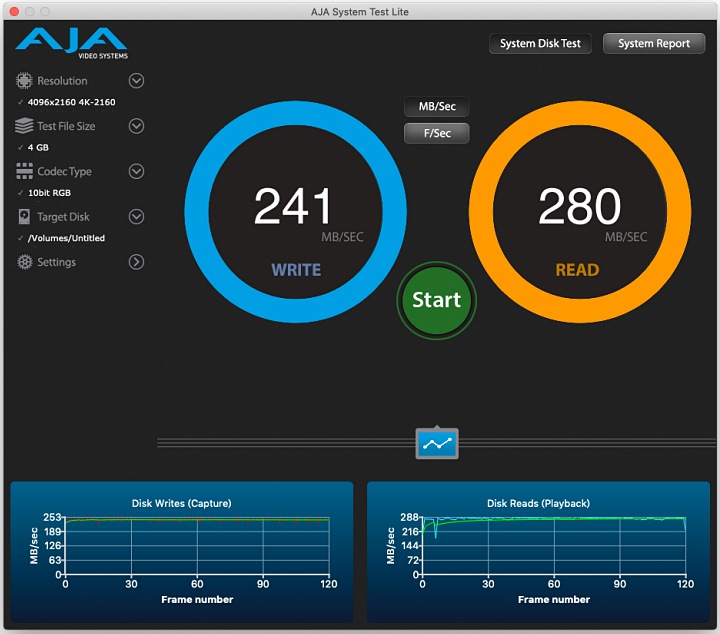
Task: Toggle the graph view chart icon
Action: 437,443
